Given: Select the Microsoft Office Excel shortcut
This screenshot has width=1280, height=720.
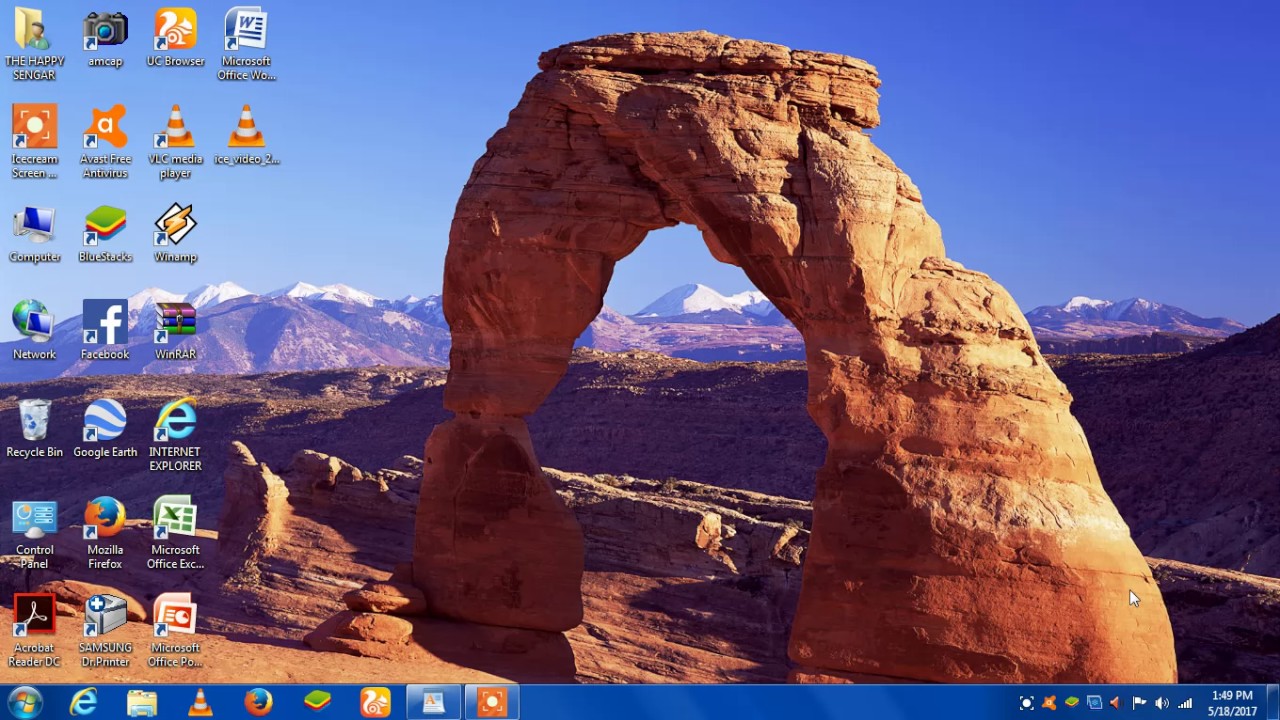Looking at the screenshot, I should click(x=175, y=533).
